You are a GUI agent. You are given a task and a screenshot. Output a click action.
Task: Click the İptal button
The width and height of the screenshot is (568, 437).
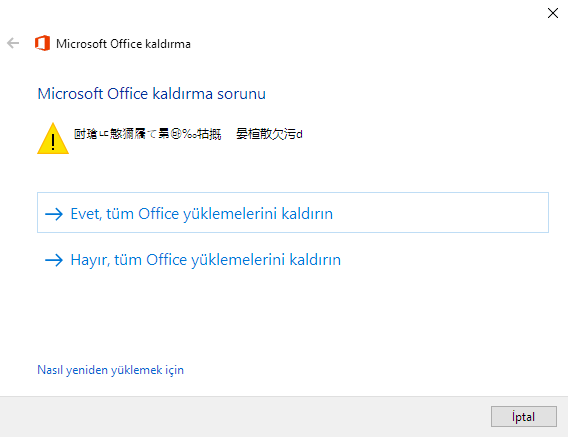(x=523, y=416)
